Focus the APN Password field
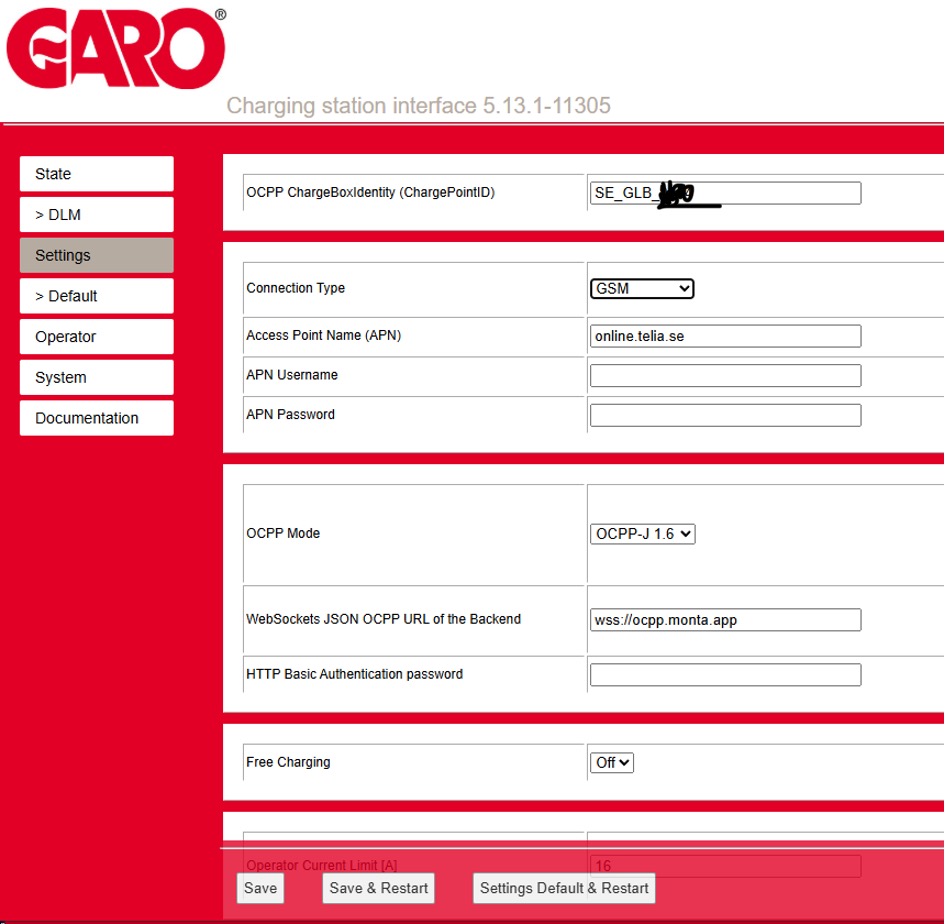The image size is (945, 924). click(x=725, y=415)
